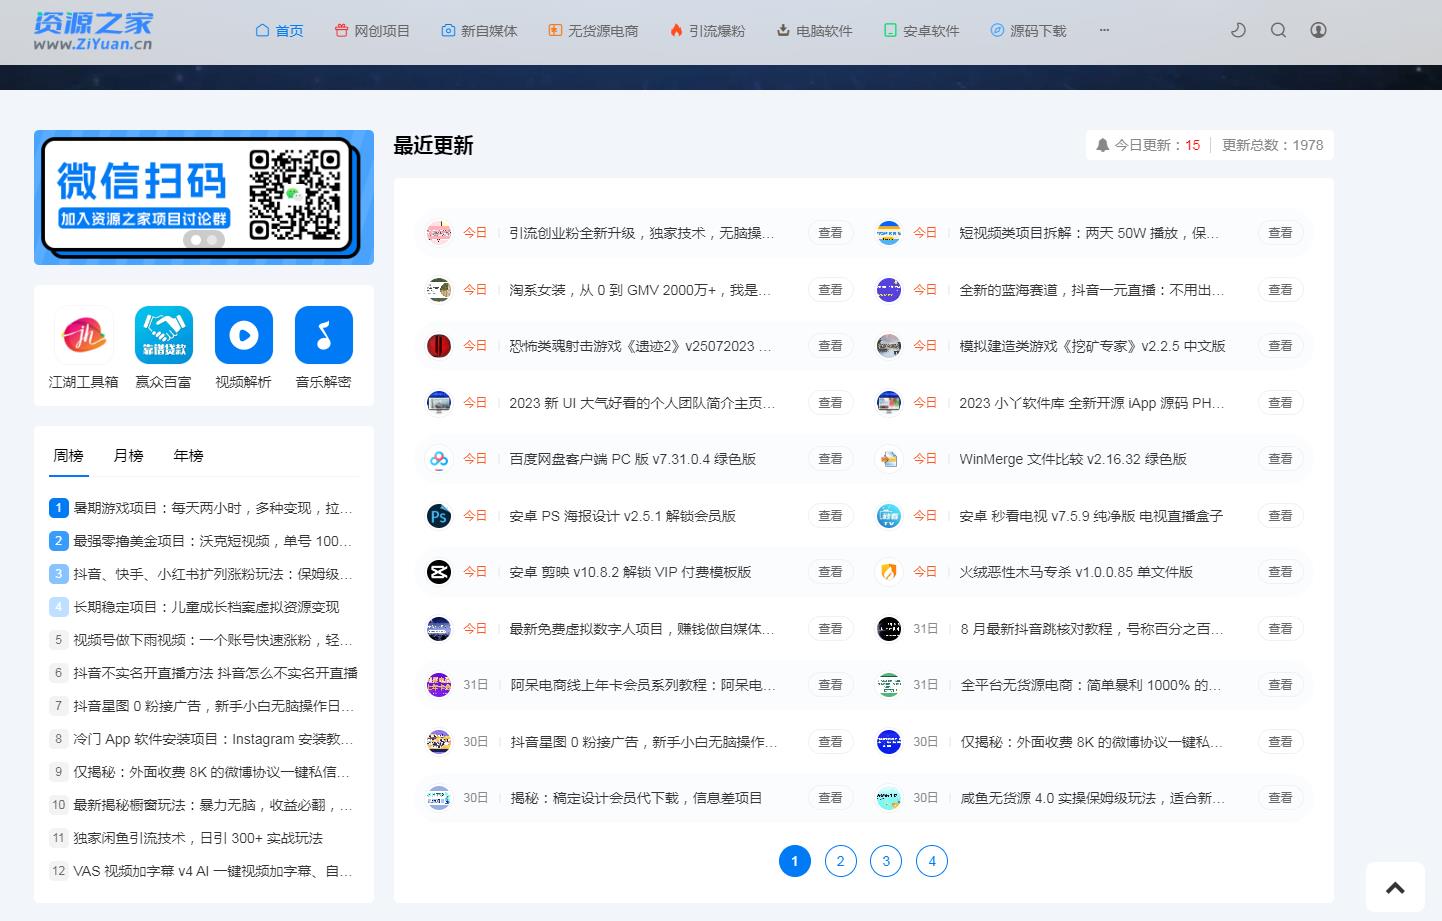
Task: Click the PS 海报设计 avatar icon
Action: coord(438,516)
